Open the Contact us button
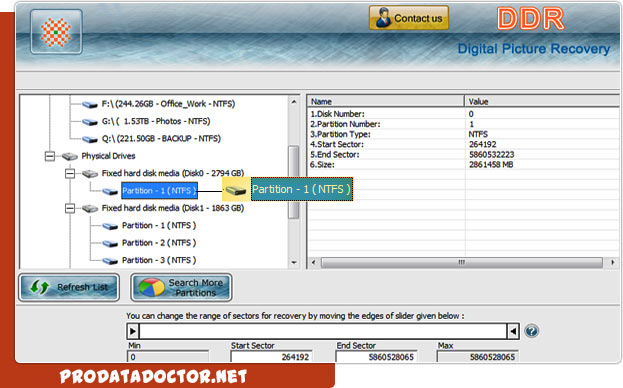This screenshot has width=623, height=388. [409, 18]
